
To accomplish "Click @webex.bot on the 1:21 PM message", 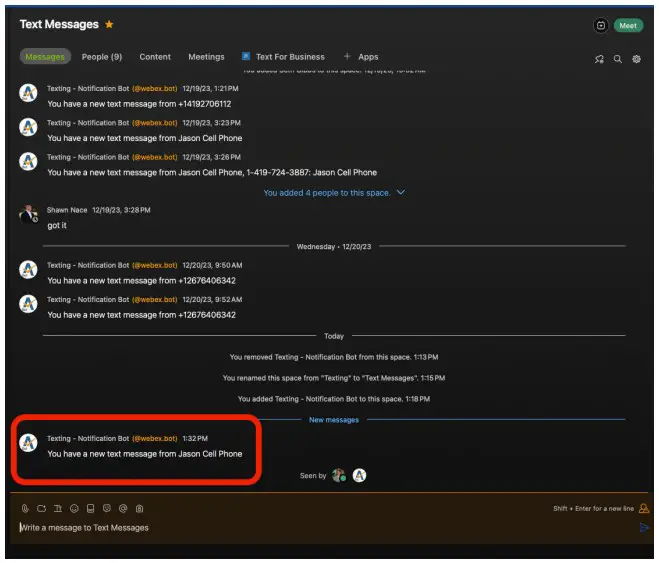I will click(x=155, y=89).
